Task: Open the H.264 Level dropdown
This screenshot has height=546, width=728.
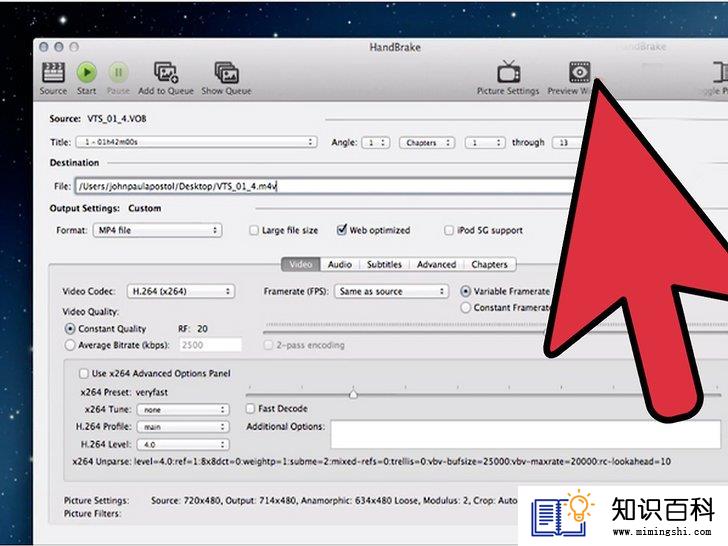Action: 183,444
